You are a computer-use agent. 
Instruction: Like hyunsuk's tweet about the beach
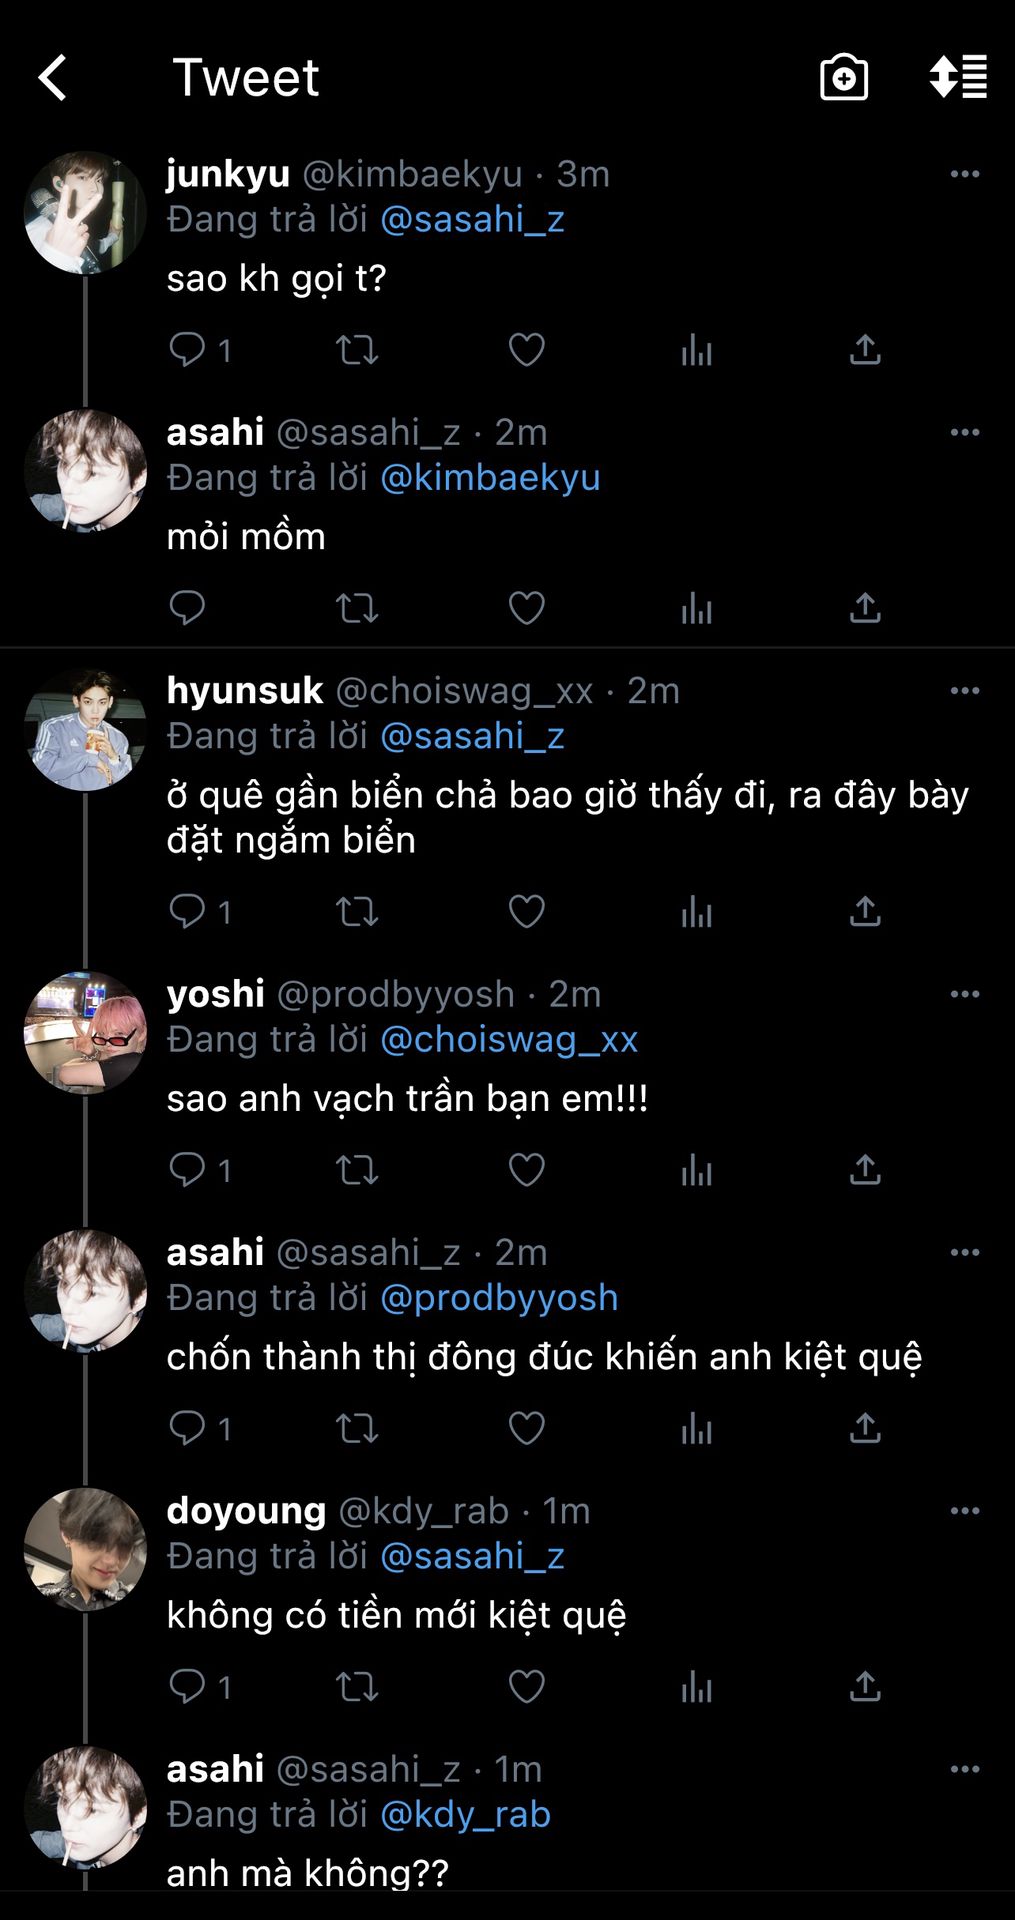click(526, 912)
